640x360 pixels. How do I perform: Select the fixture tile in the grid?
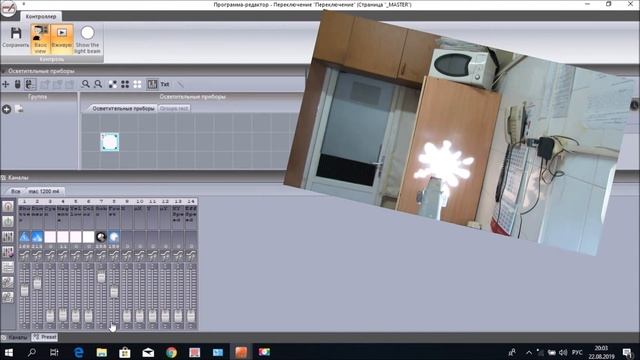[x=110, y=142]
